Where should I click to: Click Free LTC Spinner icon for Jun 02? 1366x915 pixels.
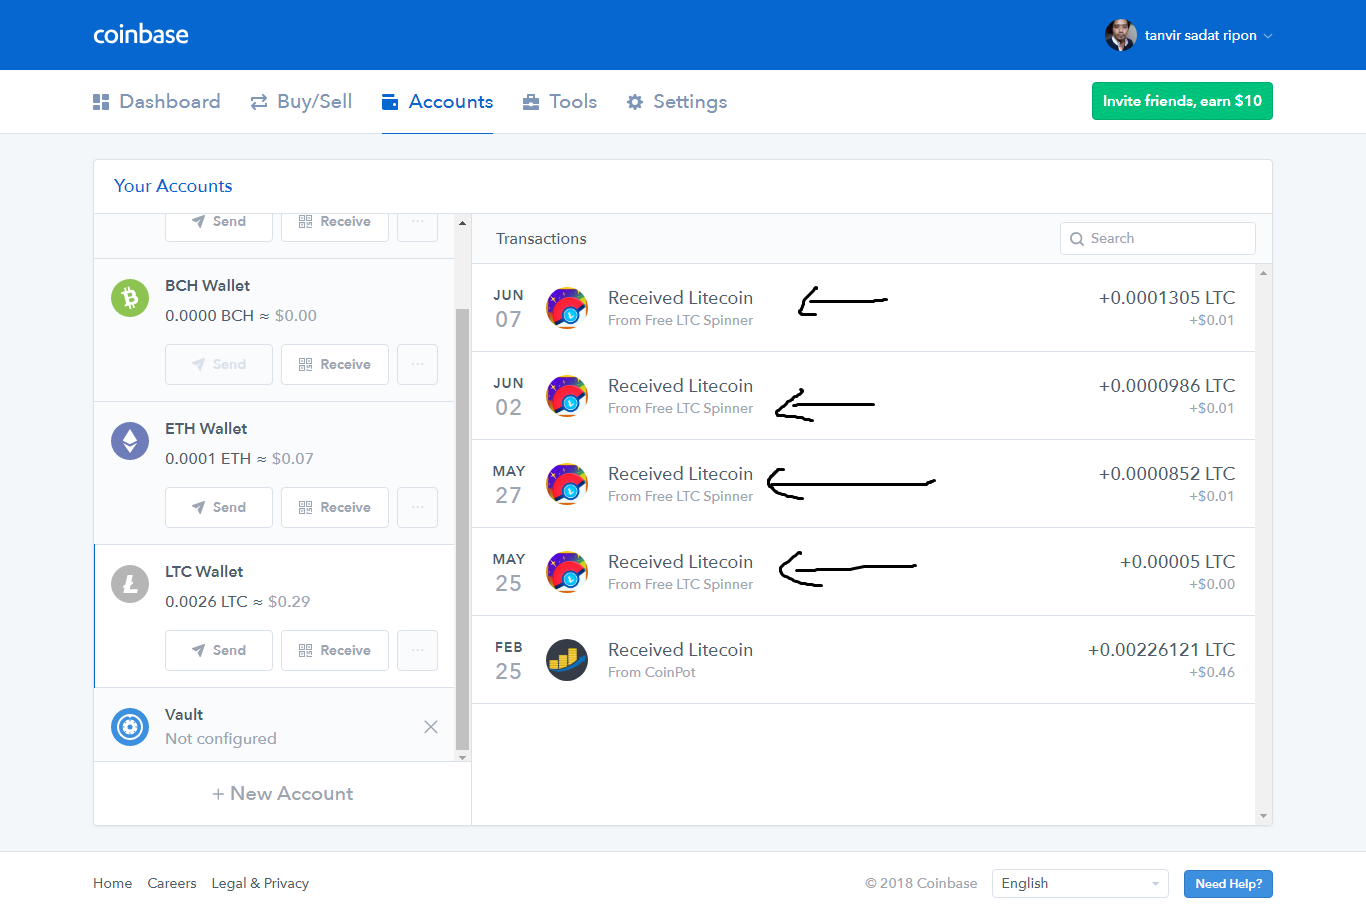point(567,396)
